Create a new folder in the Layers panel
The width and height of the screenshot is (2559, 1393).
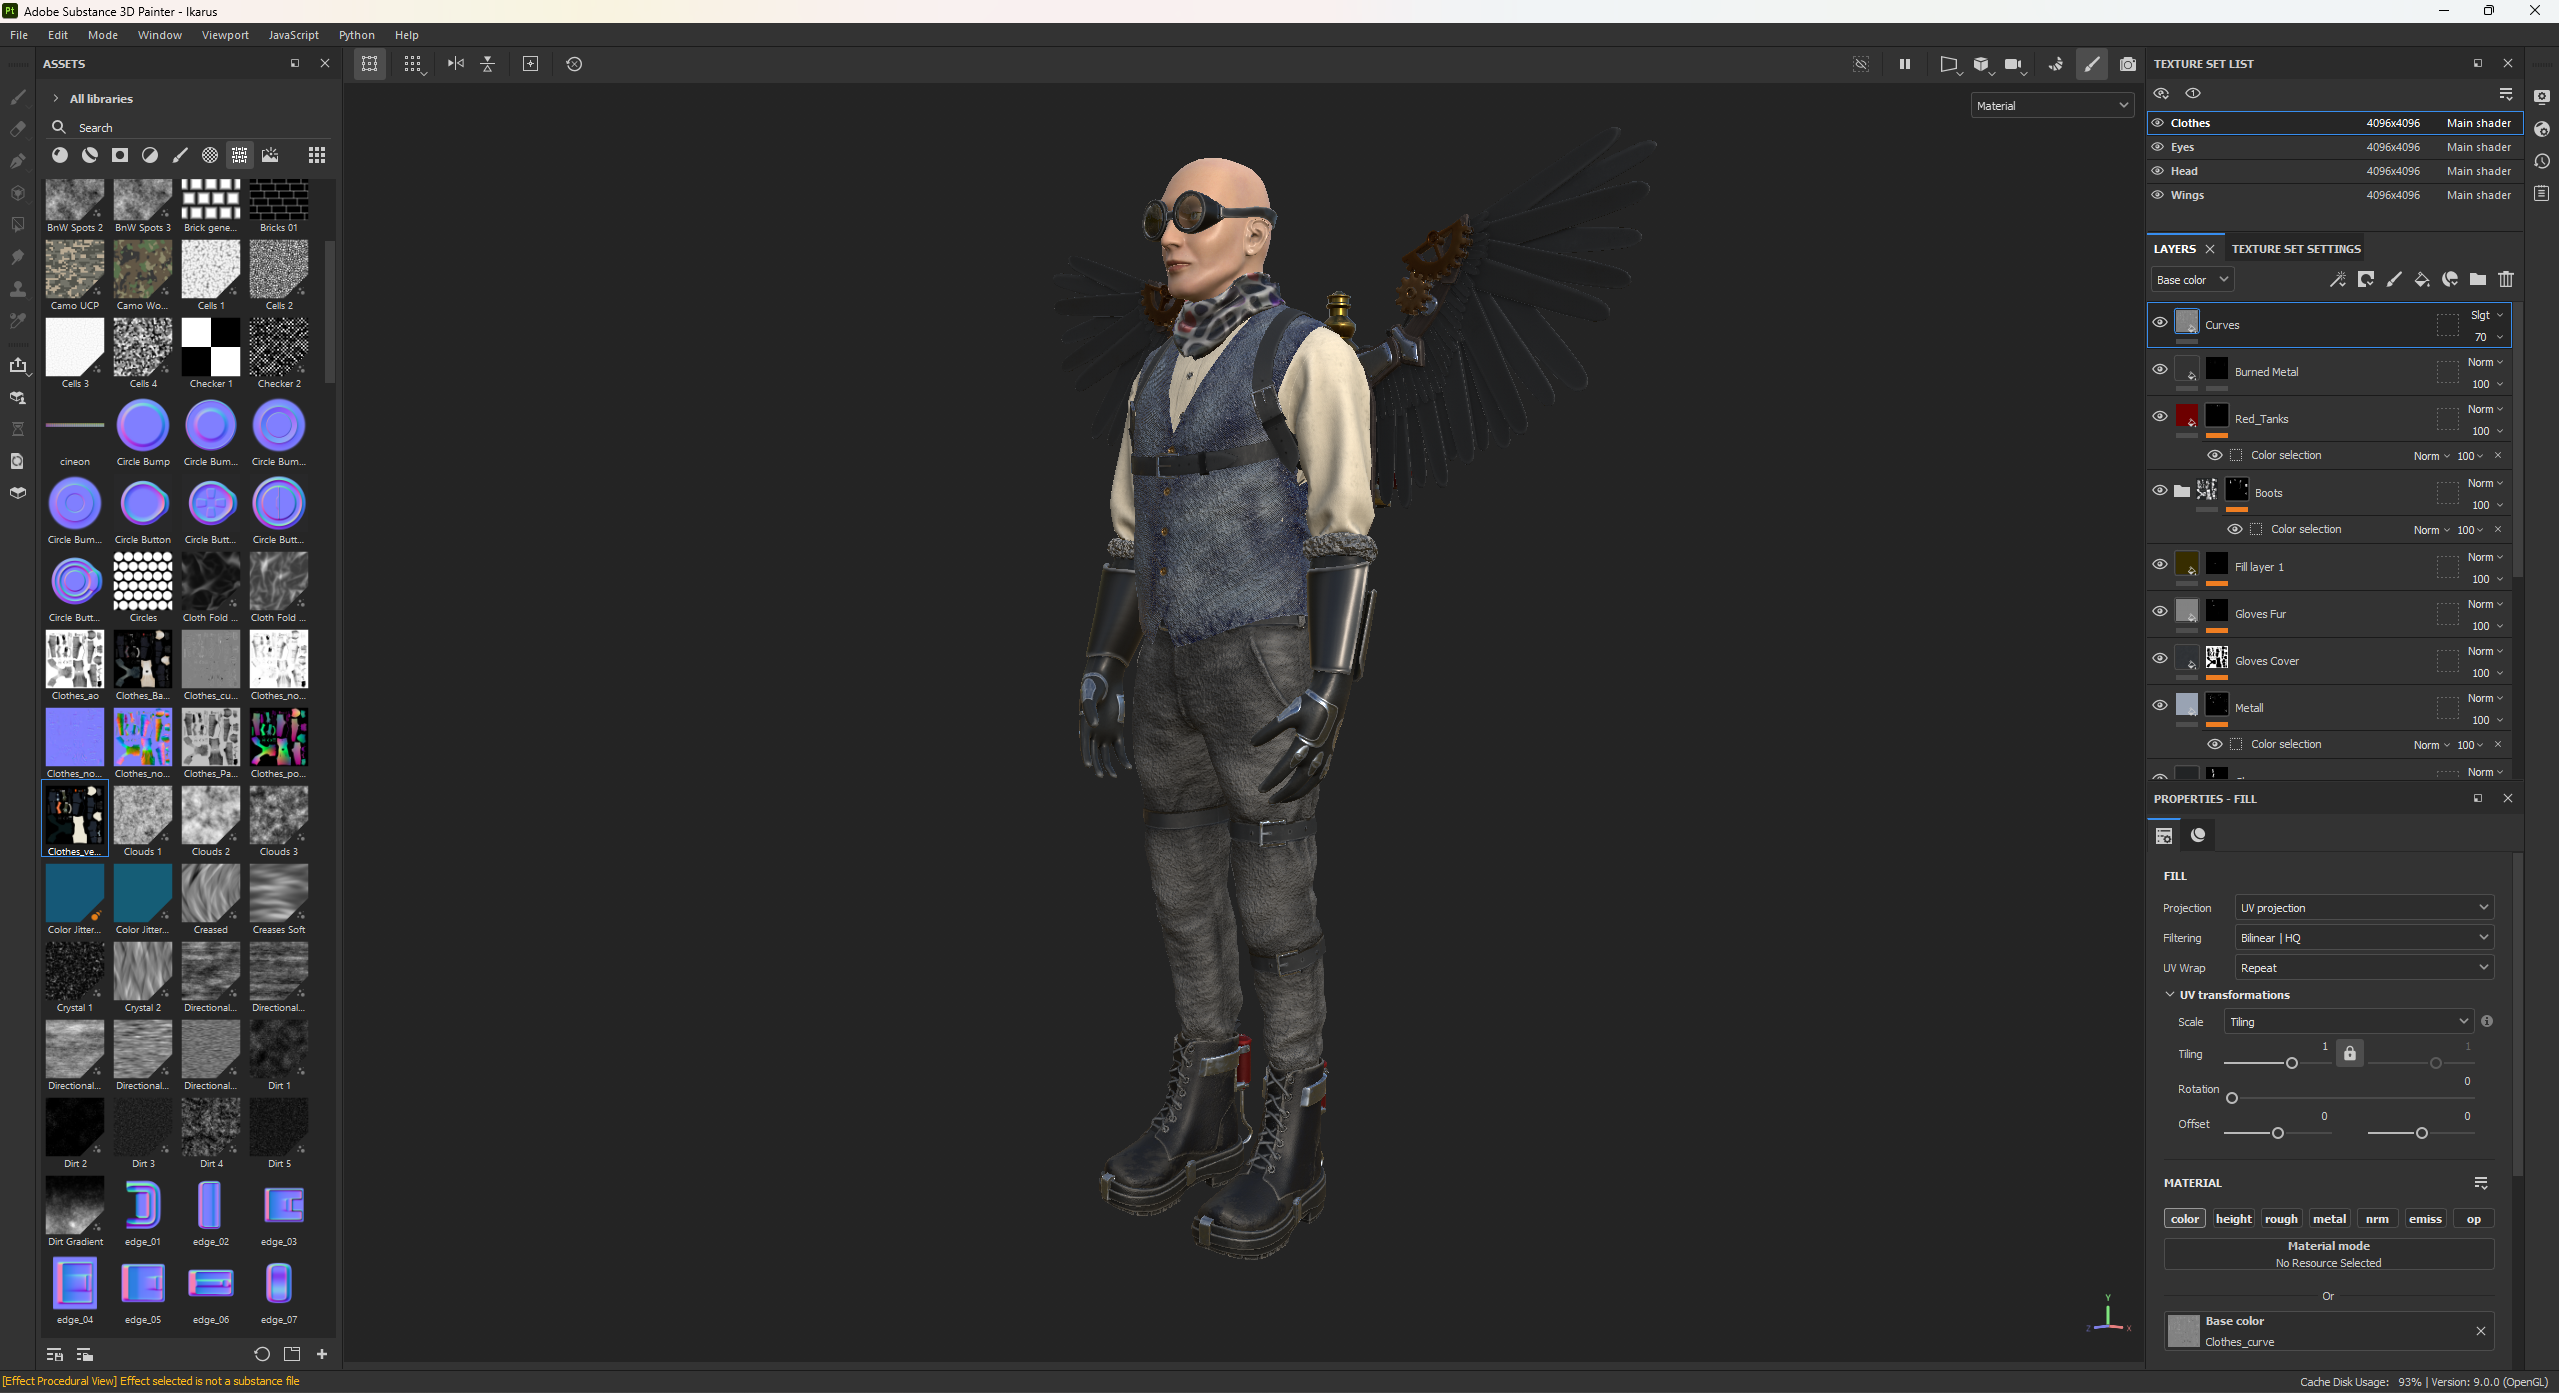[2477, 280]
